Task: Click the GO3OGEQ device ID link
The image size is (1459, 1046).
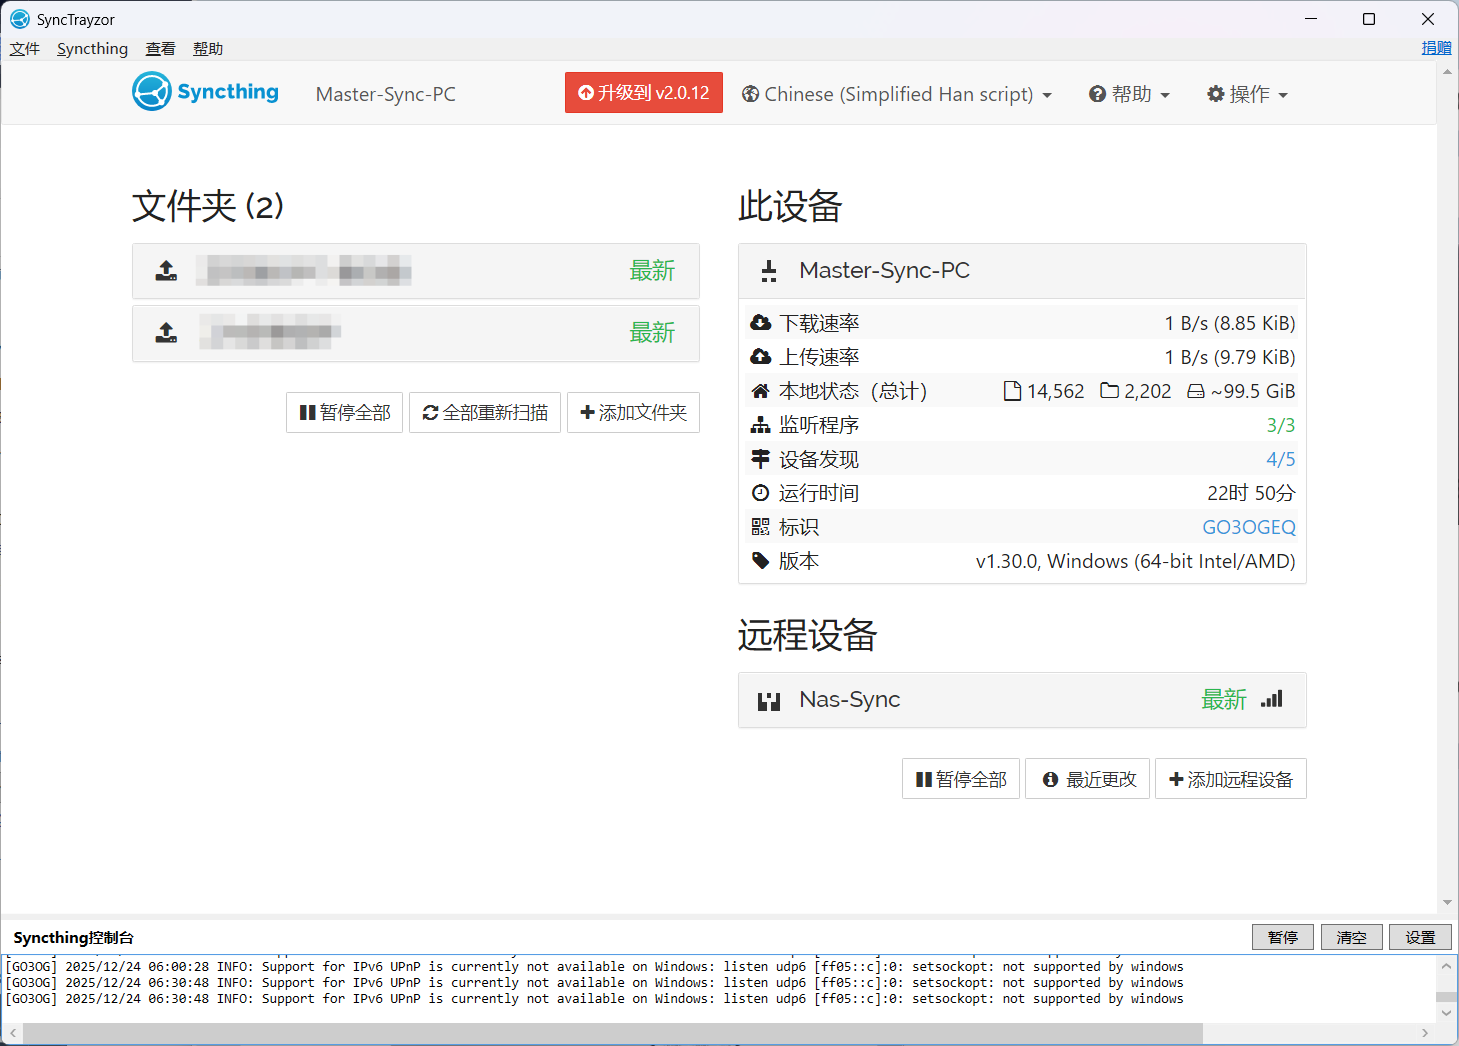Action: coord(1248,527)
